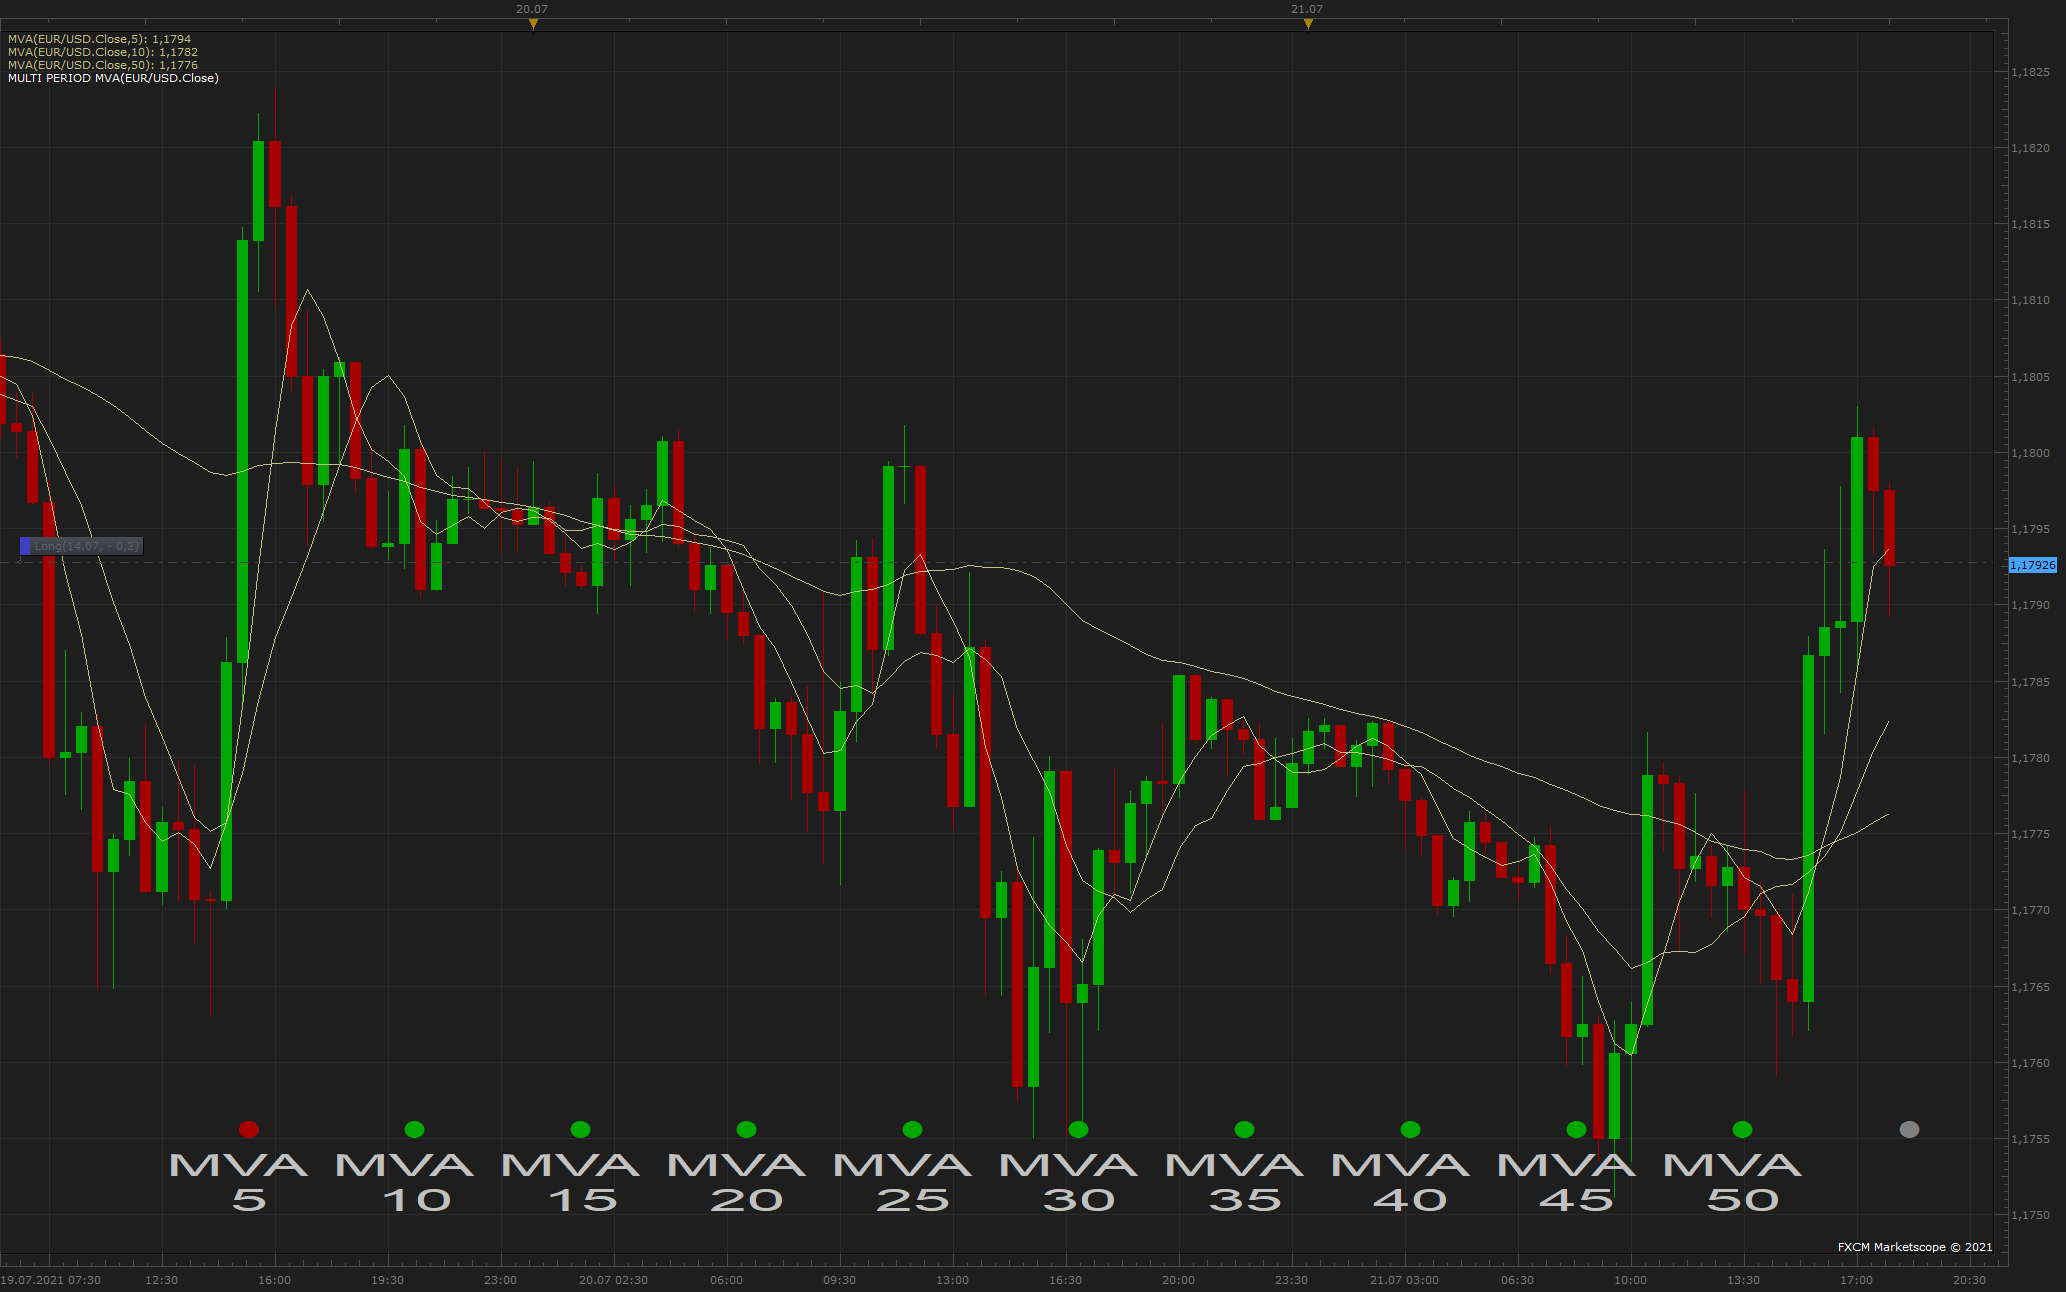Click the MVA 30 label text
Image resolution: width=2066 pixels, height=1292 pixels.
click(x=1069, y=1182)
